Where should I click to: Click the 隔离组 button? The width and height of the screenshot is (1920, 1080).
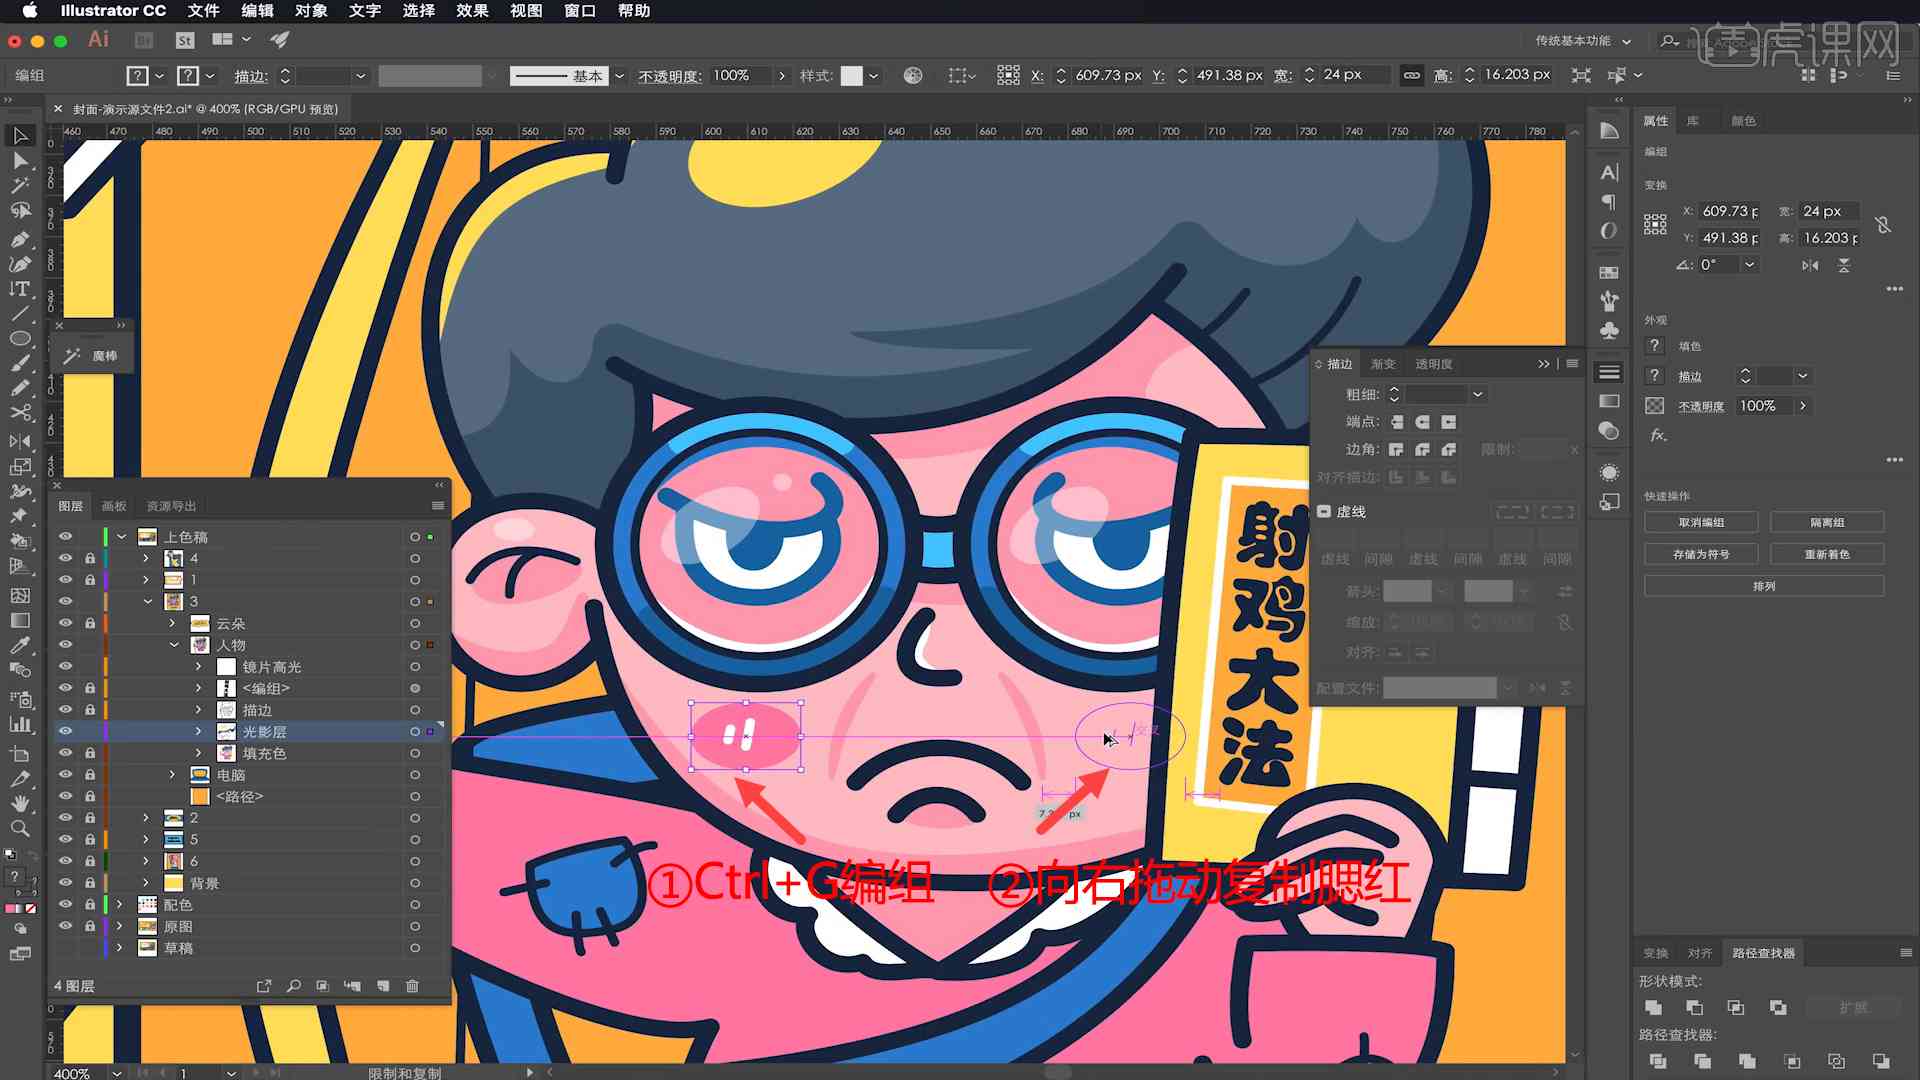click(x=1827, y=523)
